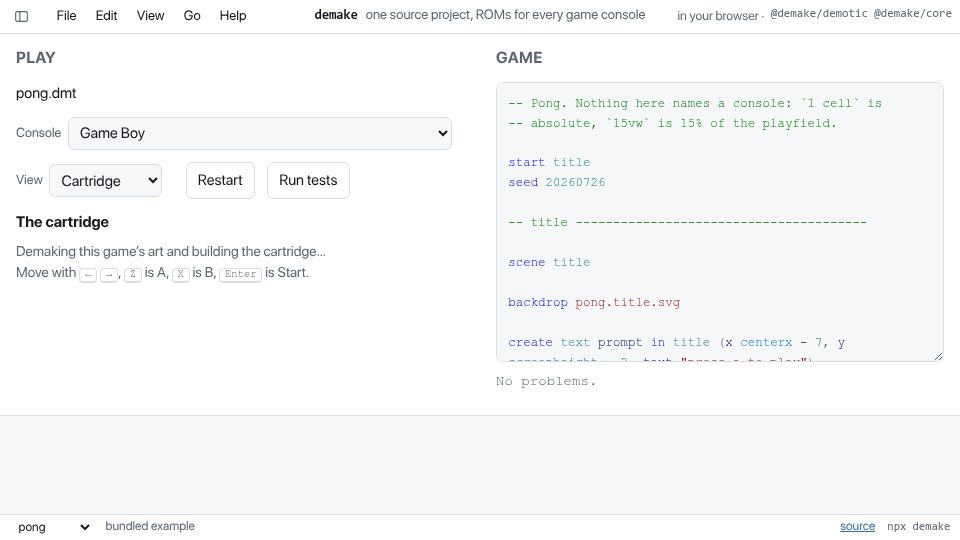This screenshot has height=540, width=960.
Task: Open the Go menu
Action: coord(192,16)
